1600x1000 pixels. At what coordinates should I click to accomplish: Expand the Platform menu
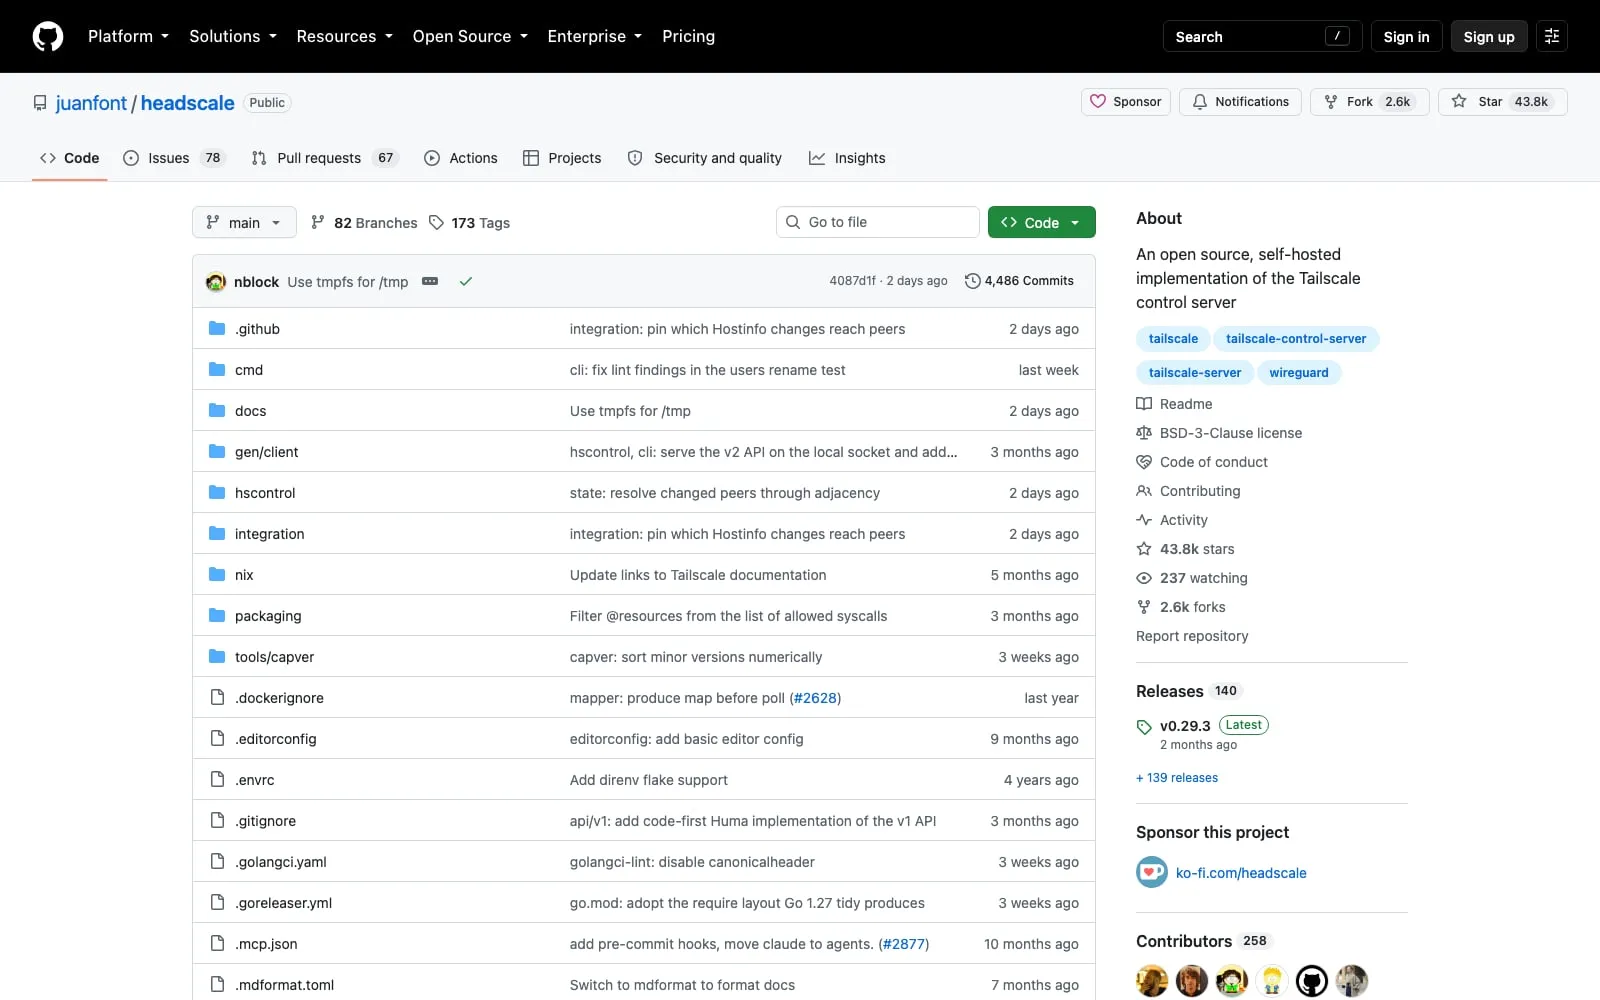128,36
